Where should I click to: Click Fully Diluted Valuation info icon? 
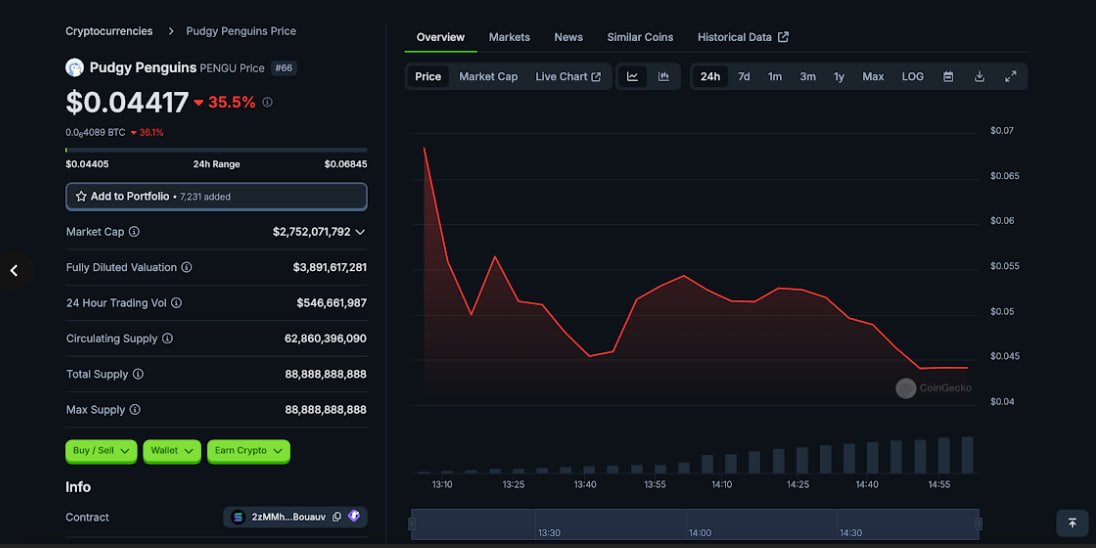(x=187, y=267)
